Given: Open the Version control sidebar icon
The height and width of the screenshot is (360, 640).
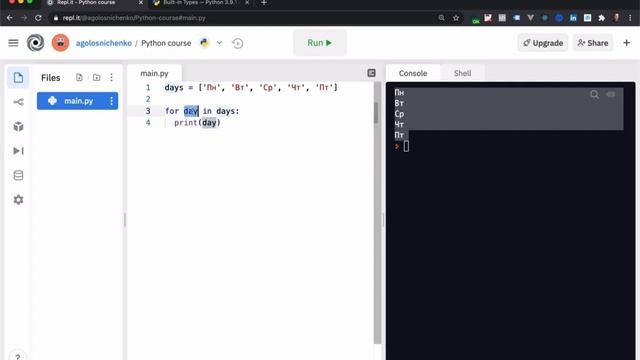Looking at the screenshot, I should point(18,102).
